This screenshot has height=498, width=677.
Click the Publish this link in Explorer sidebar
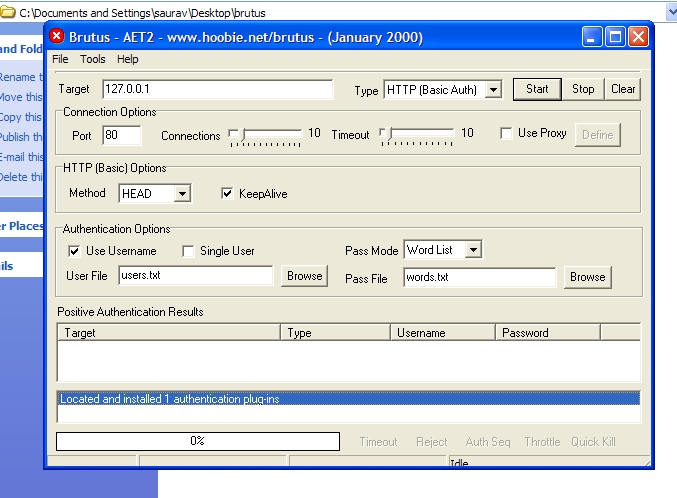click(x=21, y=137)
